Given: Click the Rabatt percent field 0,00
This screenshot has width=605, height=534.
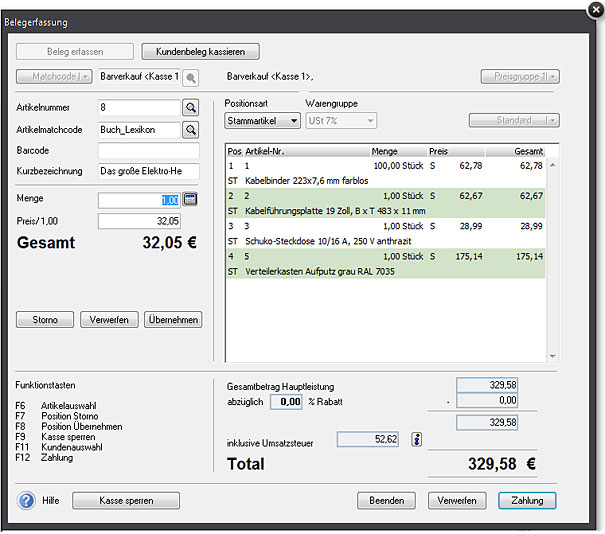Looking at the screenshot, I should tap(286, 402).
